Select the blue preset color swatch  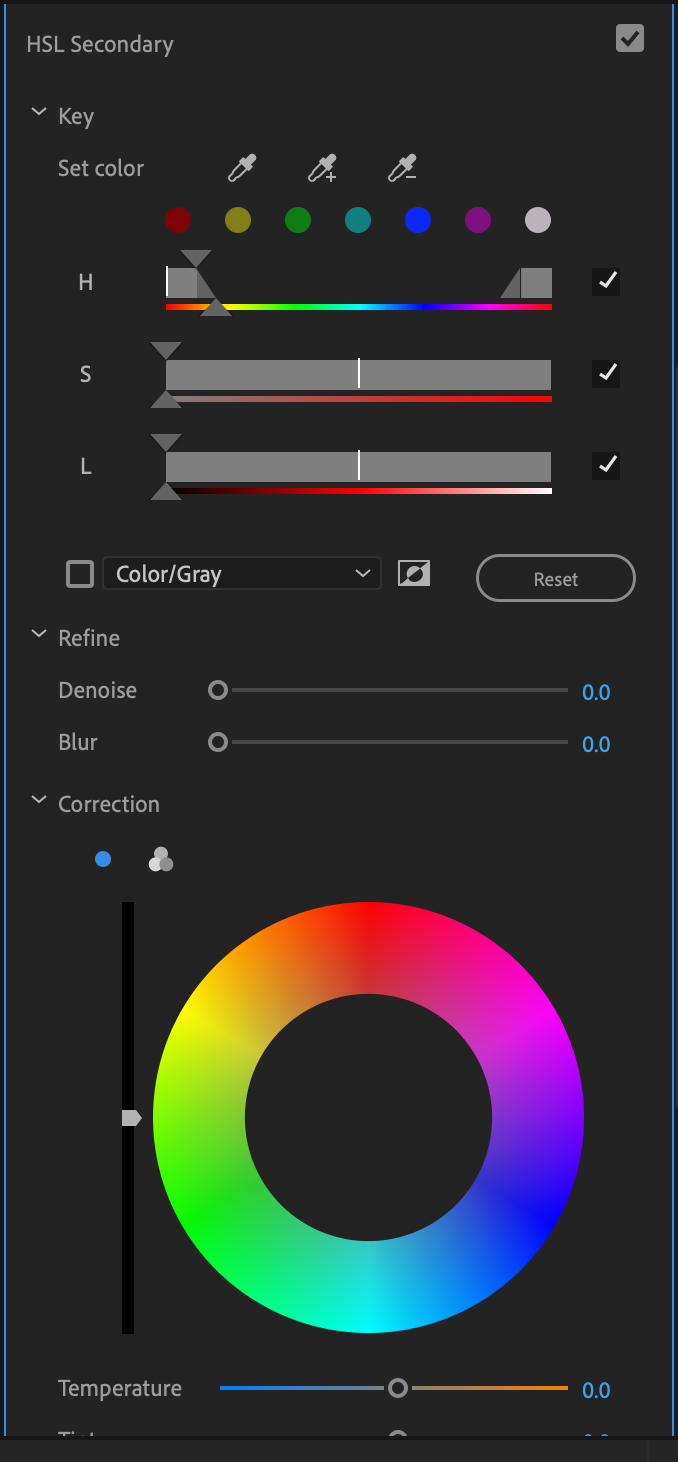pos(417,220)
